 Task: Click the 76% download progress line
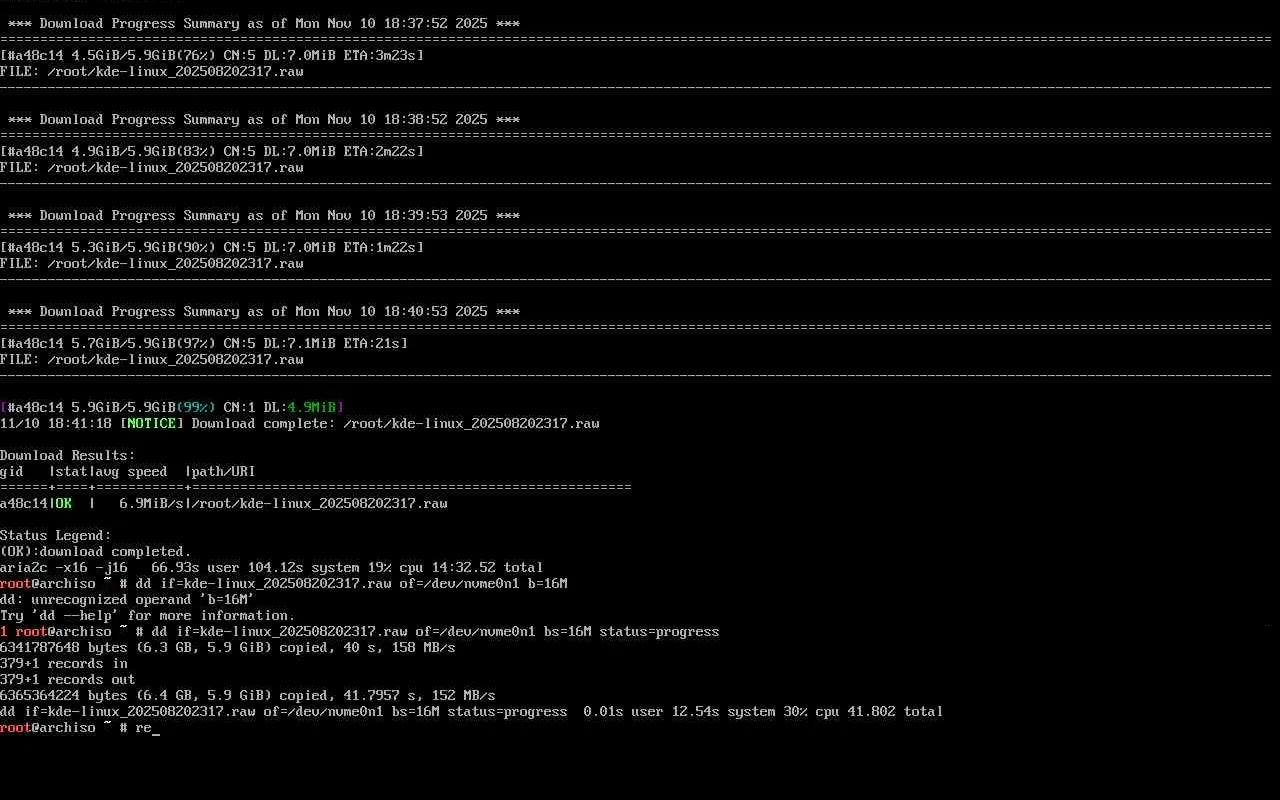pyautogui.click(x=212, y=55)
